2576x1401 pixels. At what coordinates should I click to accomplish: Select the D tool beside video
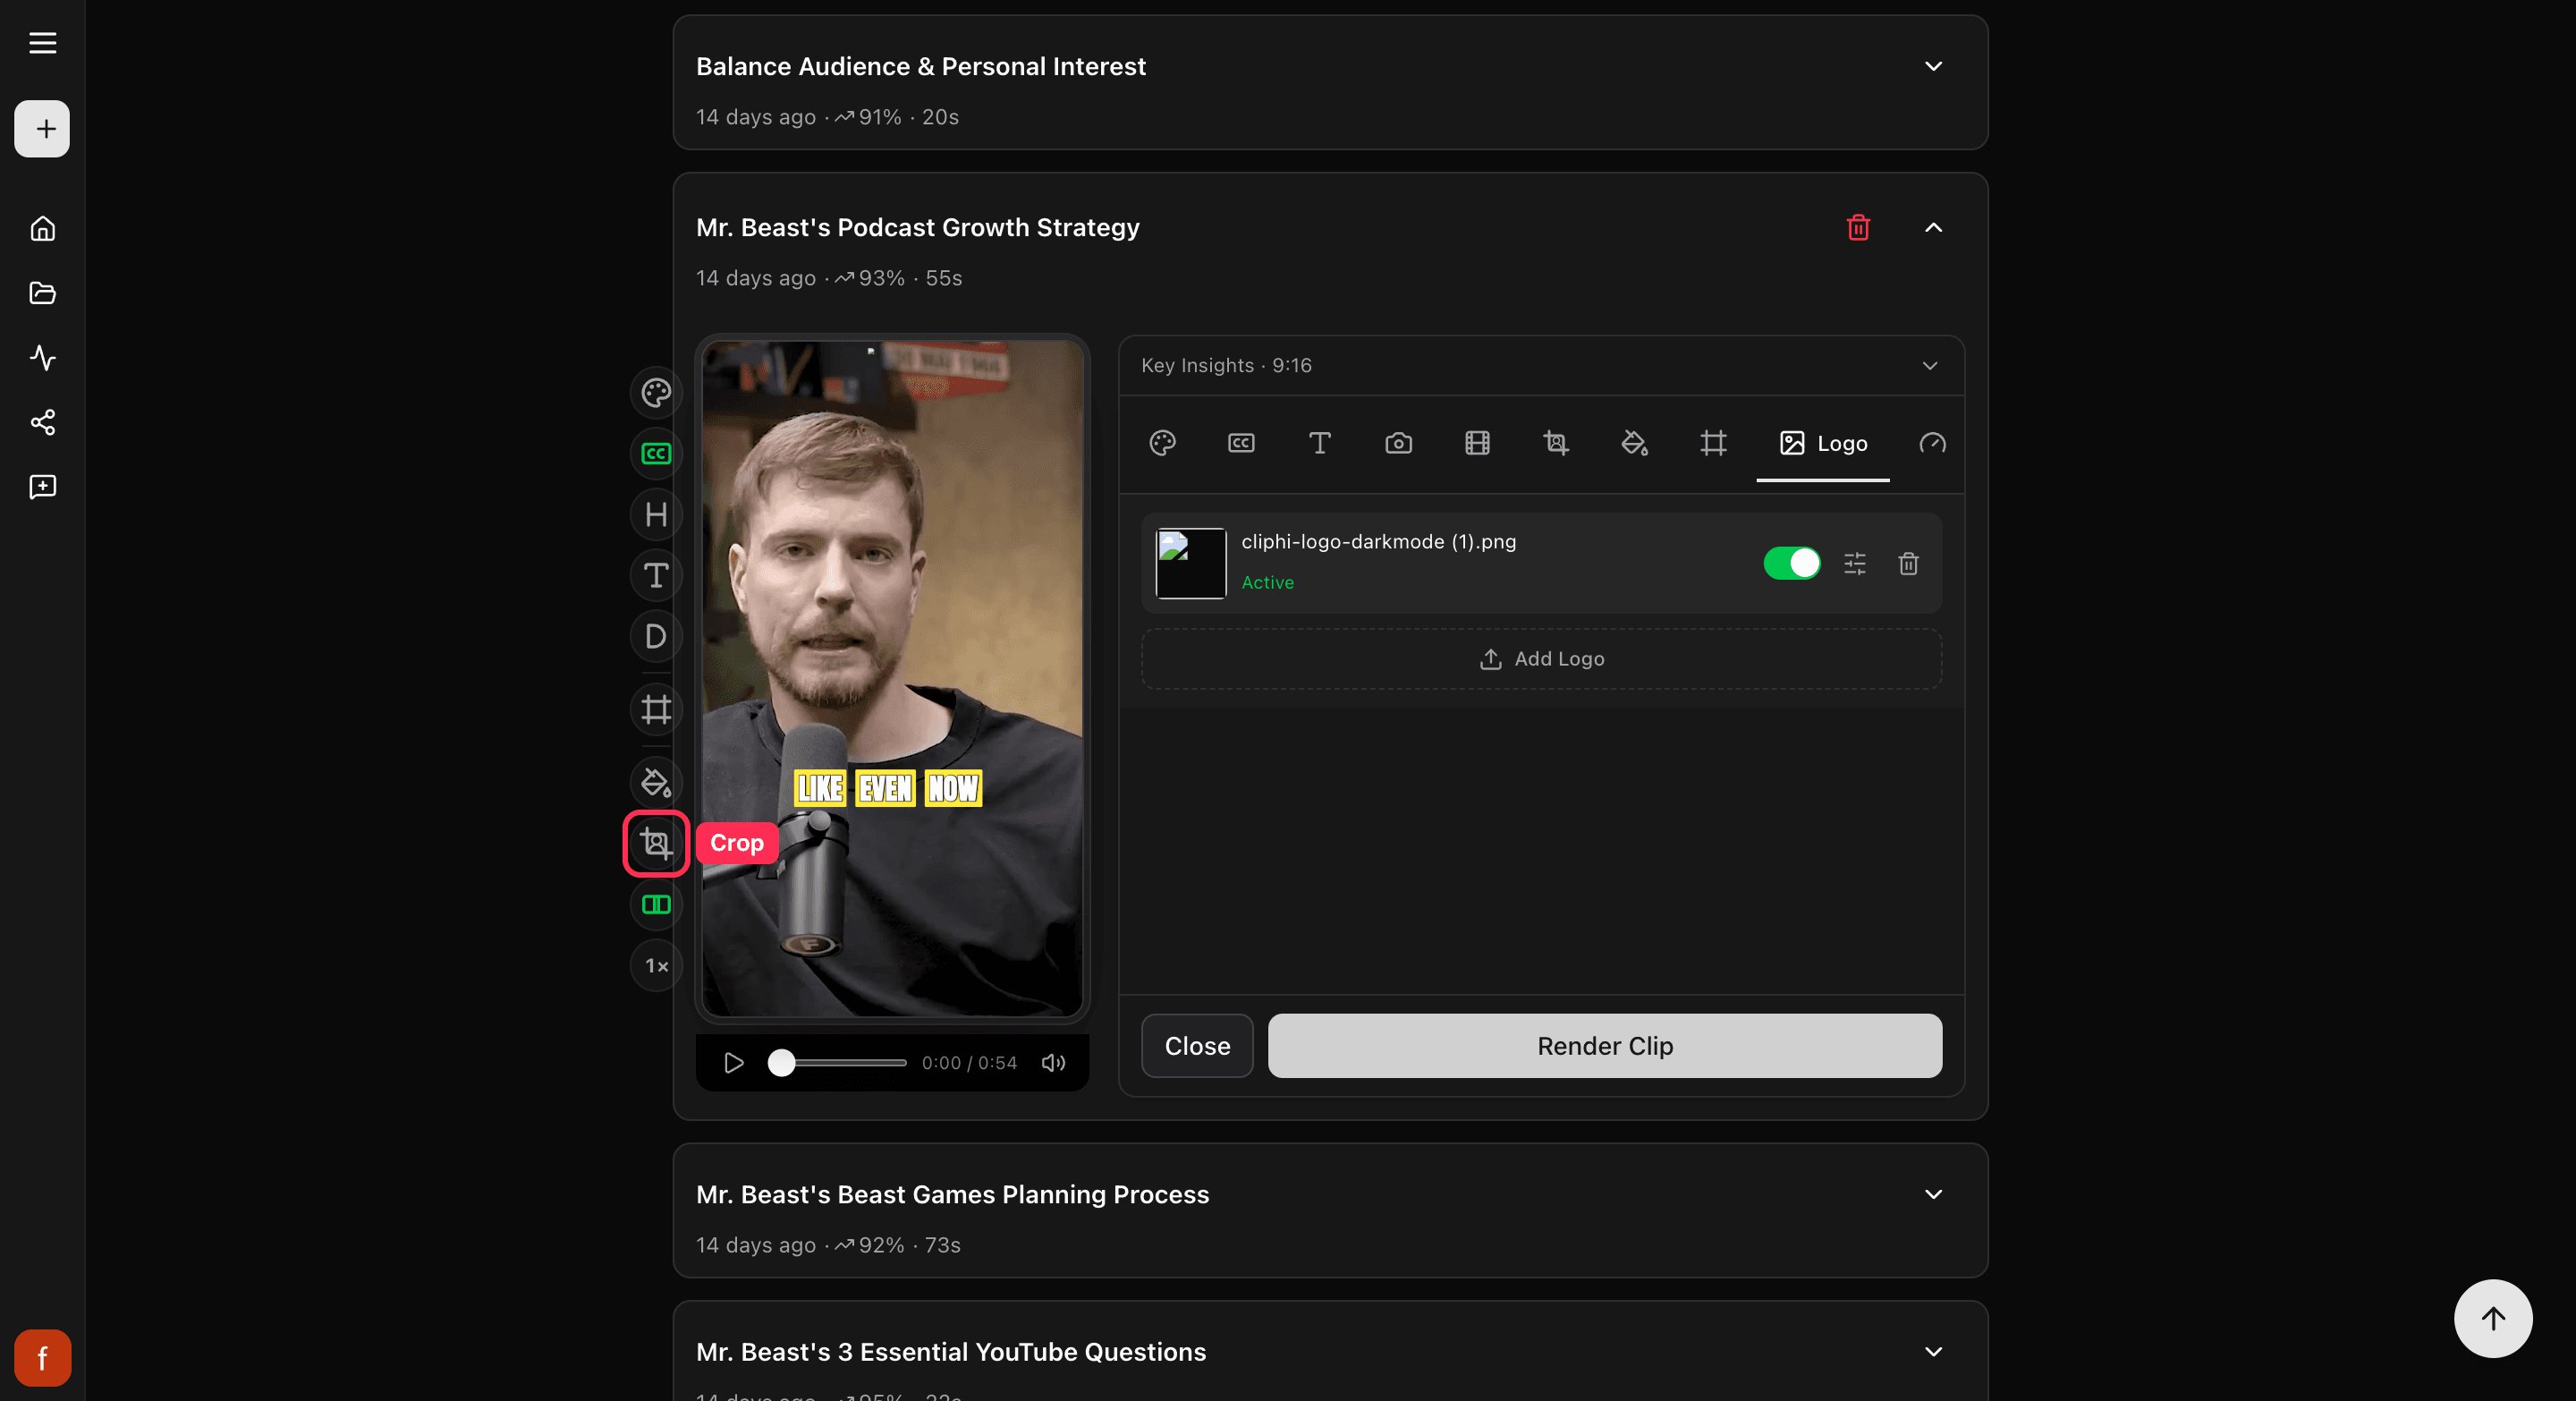click(x=656, y=636)
